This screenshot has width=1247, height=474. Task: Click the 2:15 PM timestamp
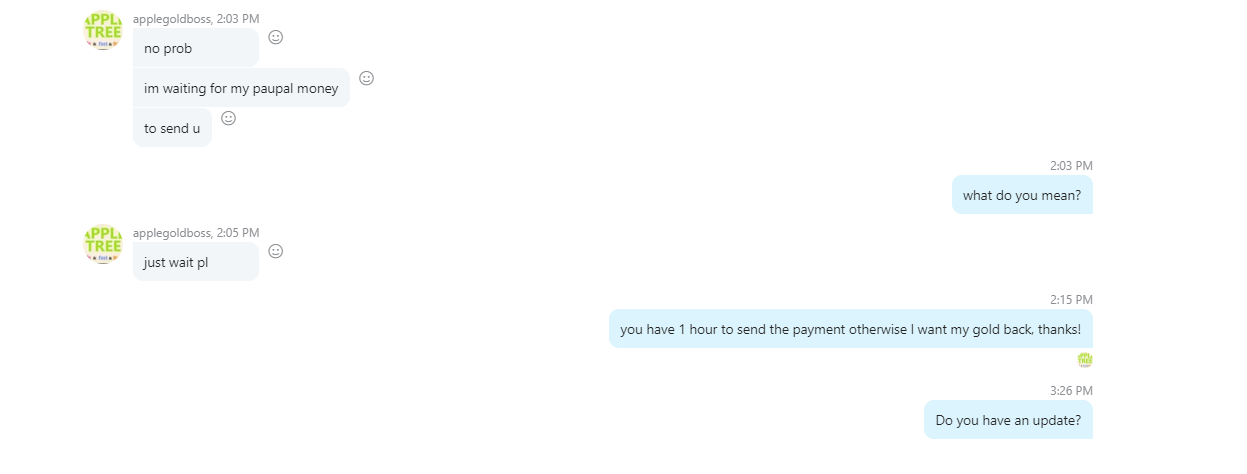coord(1071,299)
